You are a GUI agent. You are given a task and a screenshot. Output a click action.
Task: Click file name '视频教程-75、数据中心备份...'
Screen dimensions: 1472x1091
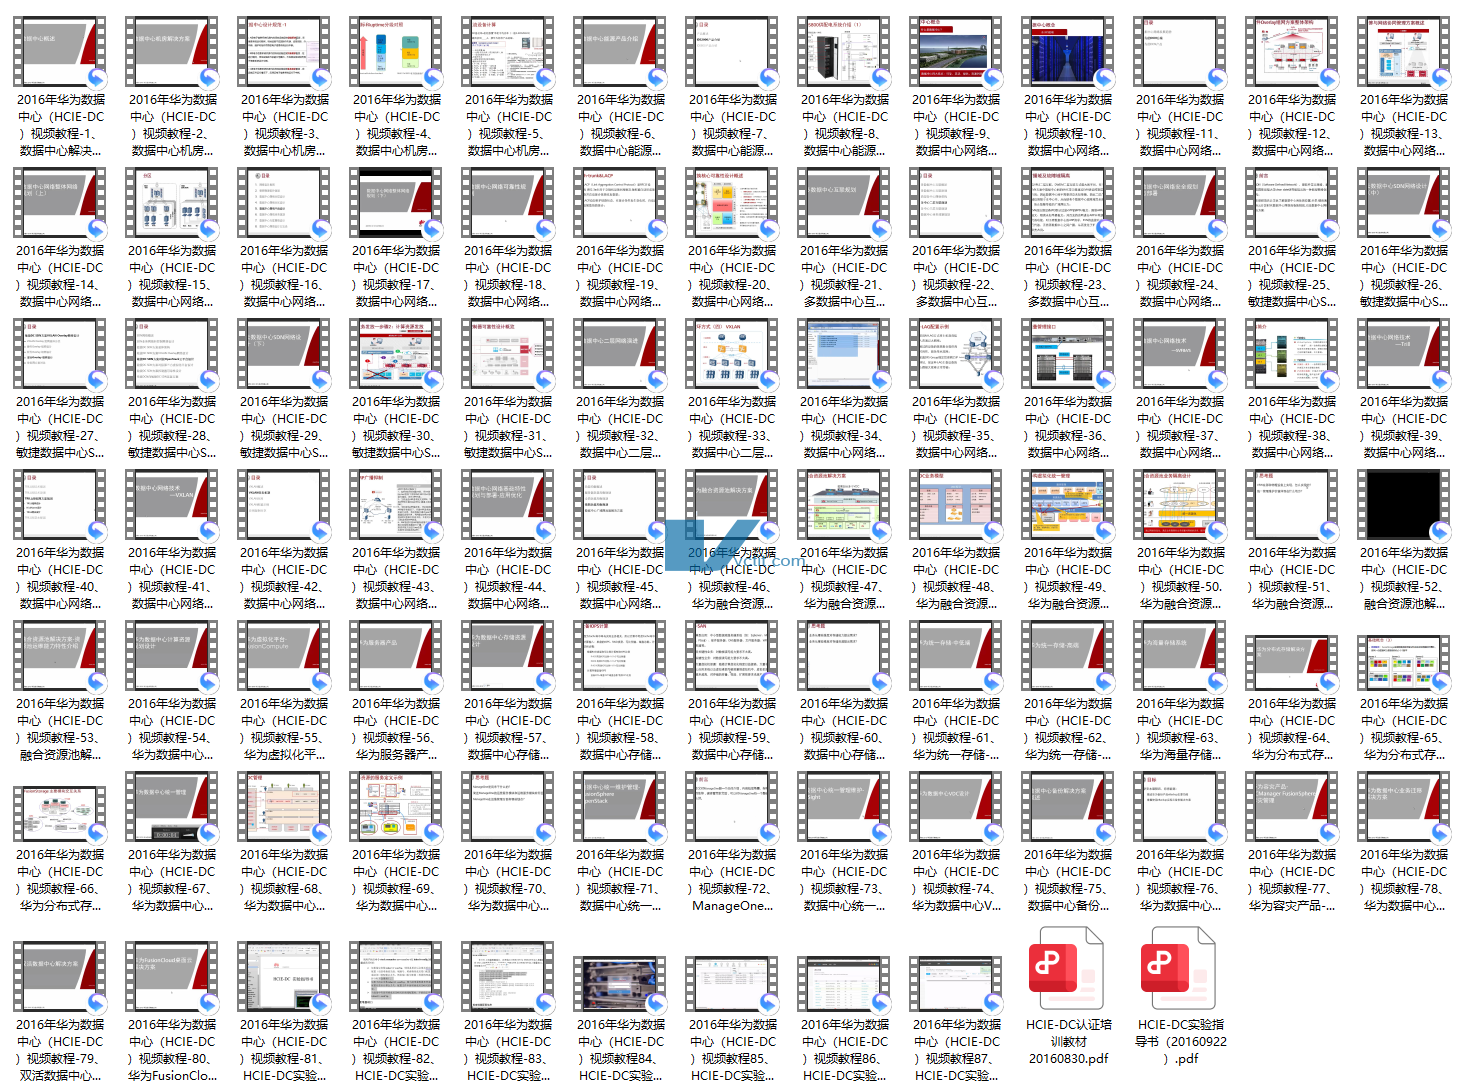click(x=1068, y=880)
